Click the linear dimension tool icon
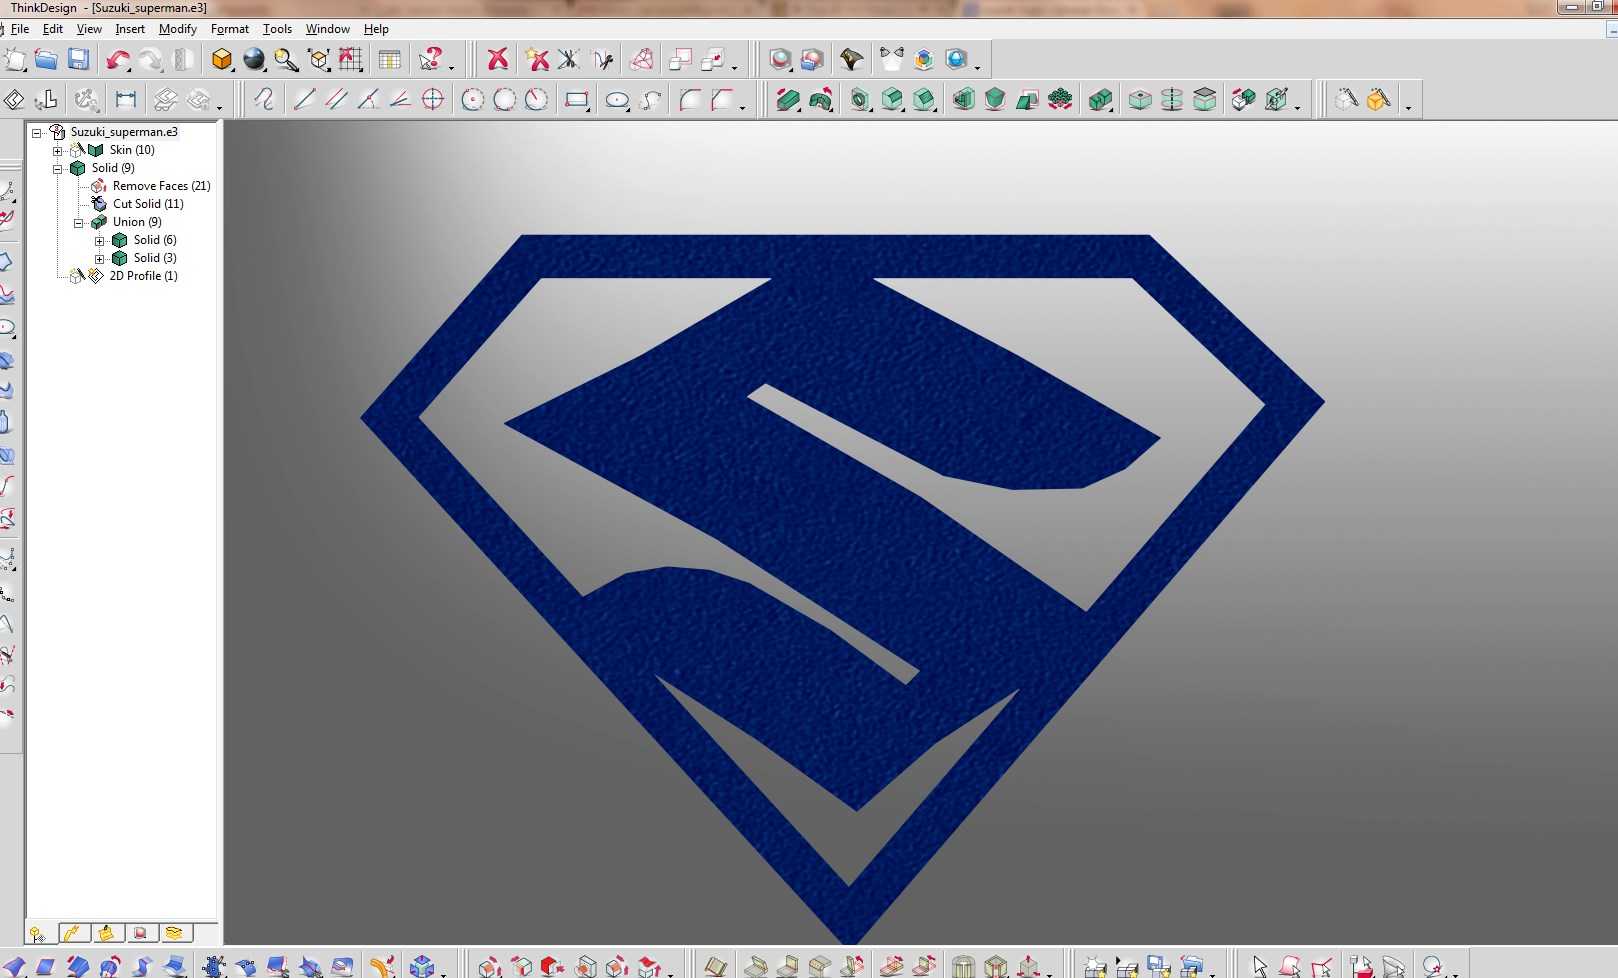1618x978 pixels. point(125,99)
